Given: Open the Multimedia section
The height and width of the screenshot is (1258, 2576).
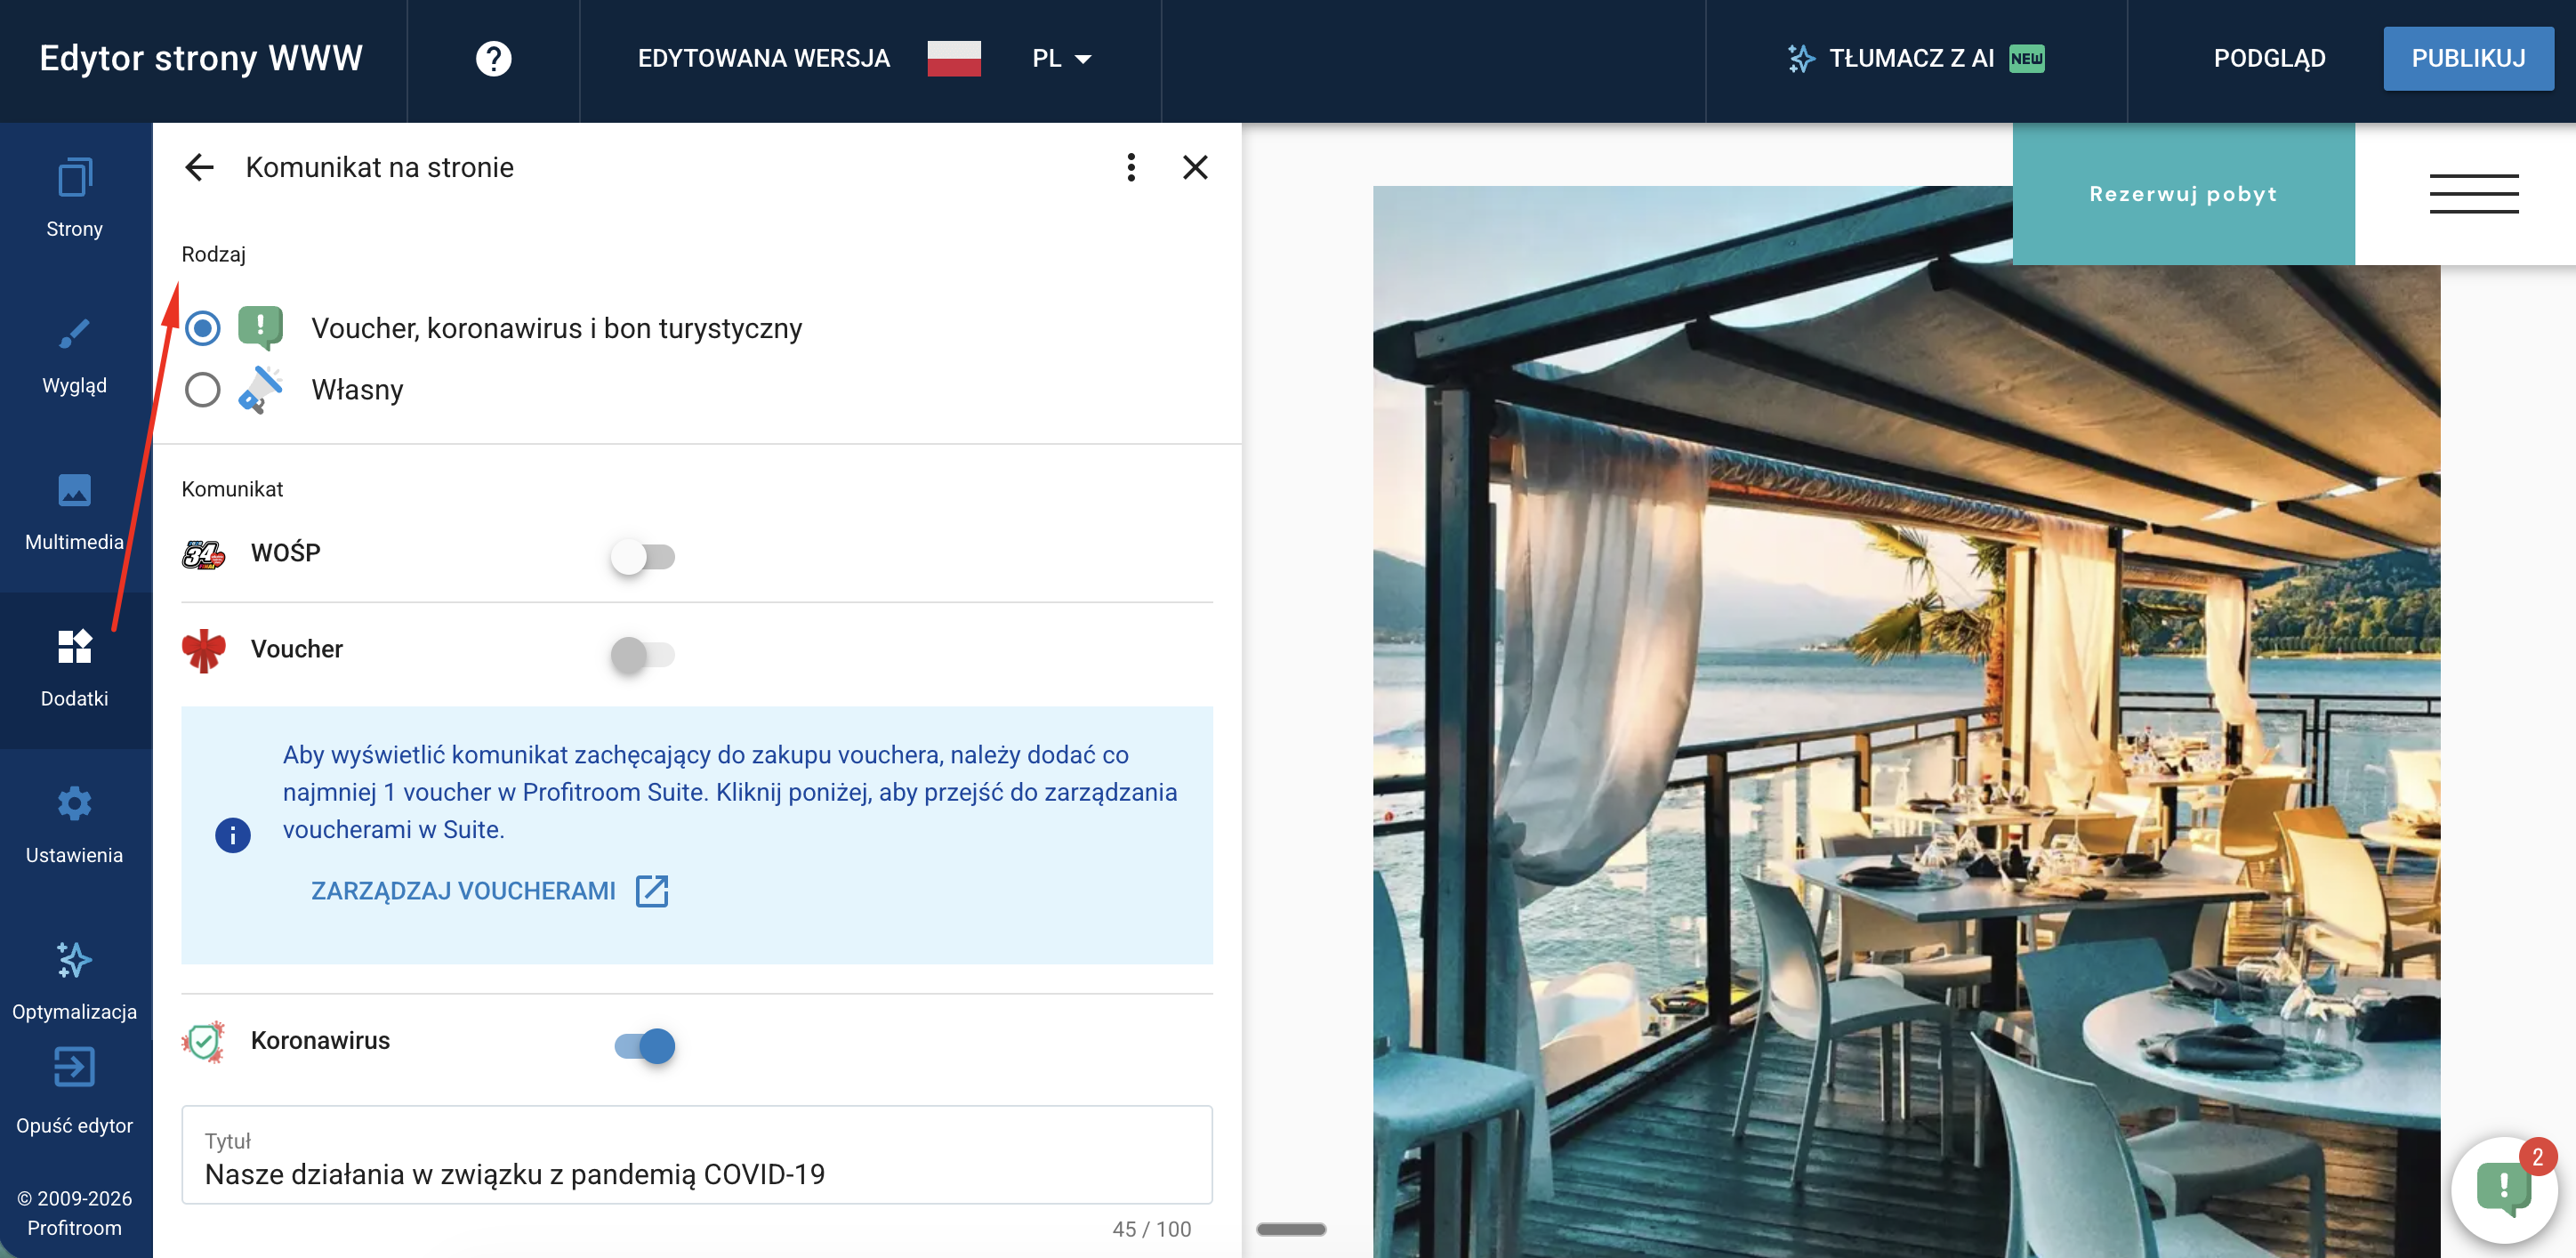Looking at the screenshot, I should pyautogui.click(x=74, y=512).
